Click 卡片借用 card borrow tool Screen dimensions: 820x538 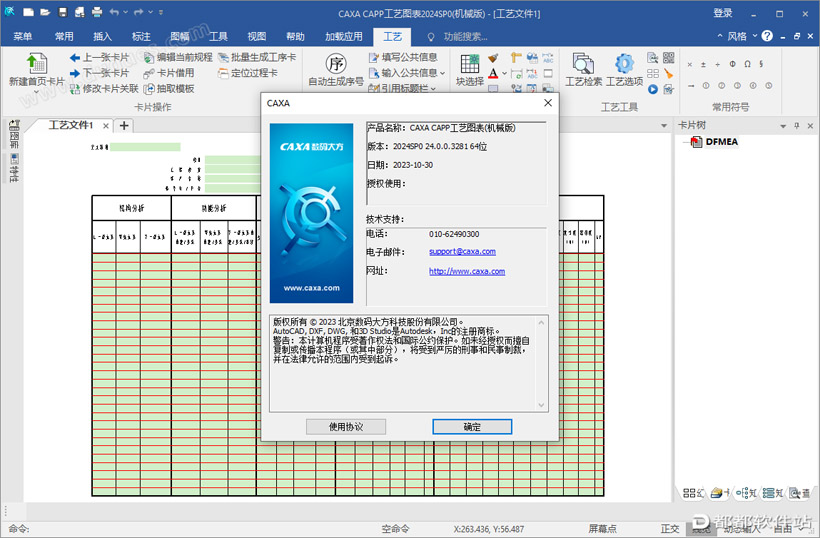(x=169, y=73)
